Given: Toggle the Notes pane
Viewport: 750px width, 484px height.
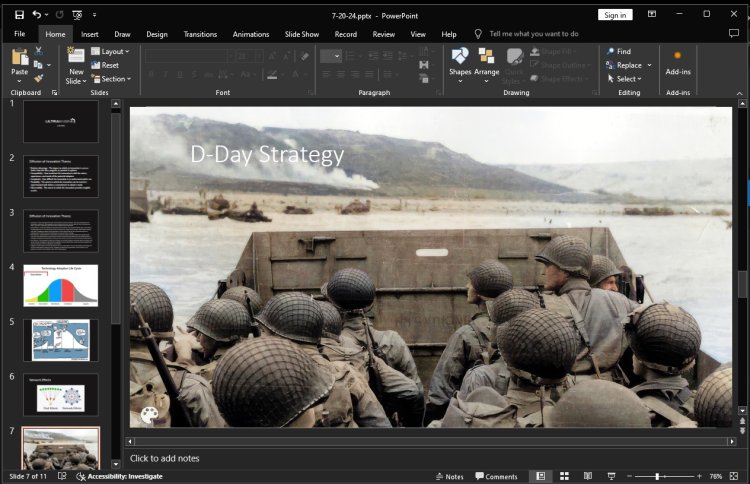Looking at the screenshot, I should click(449, 476).
